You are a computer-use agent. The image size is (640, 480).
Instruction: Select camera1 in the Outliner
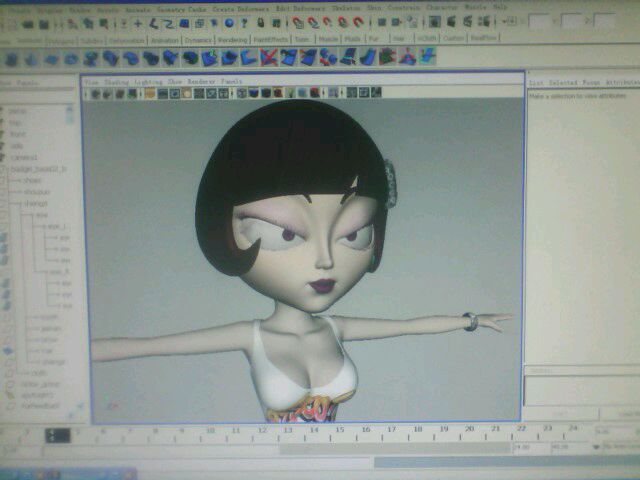[23, 158]
